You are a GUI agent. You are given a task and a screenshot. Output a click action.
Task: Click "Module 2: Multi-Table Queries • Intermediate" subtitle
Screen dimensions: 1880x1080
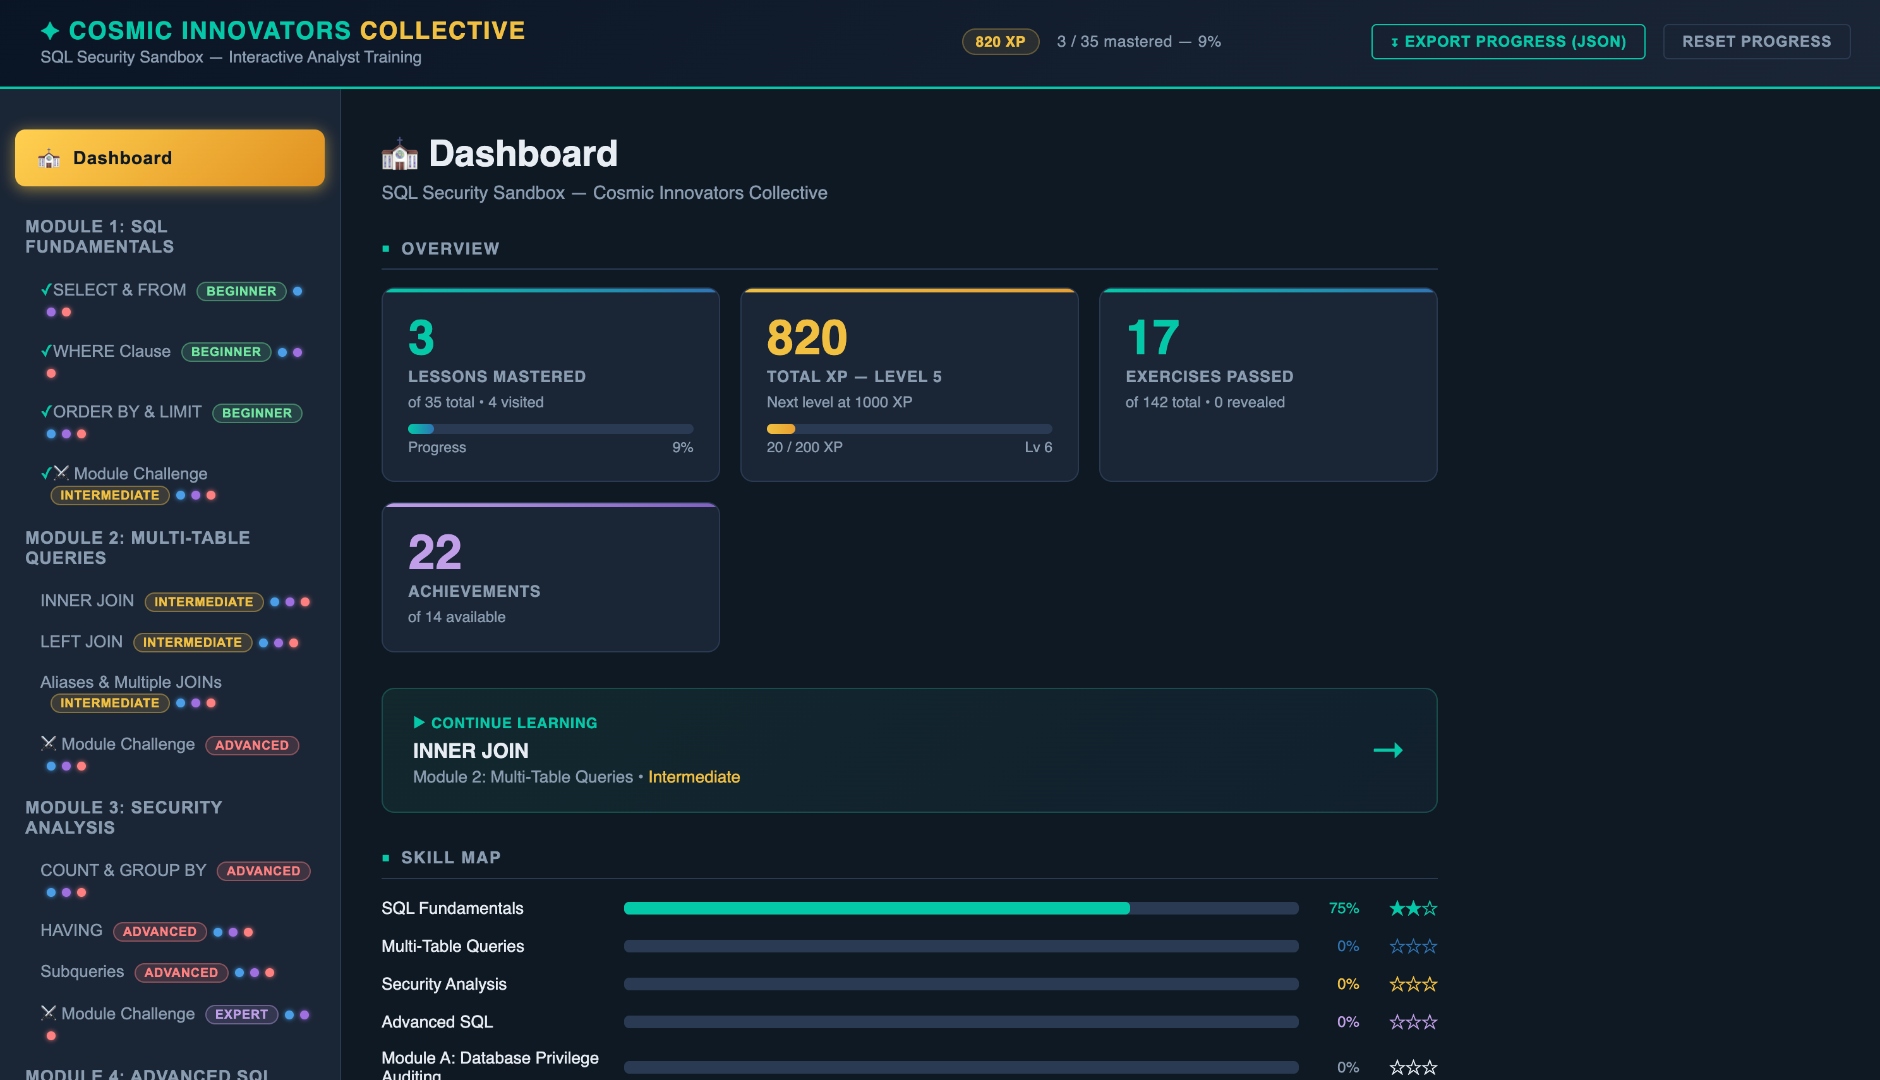tap(576, 777)
